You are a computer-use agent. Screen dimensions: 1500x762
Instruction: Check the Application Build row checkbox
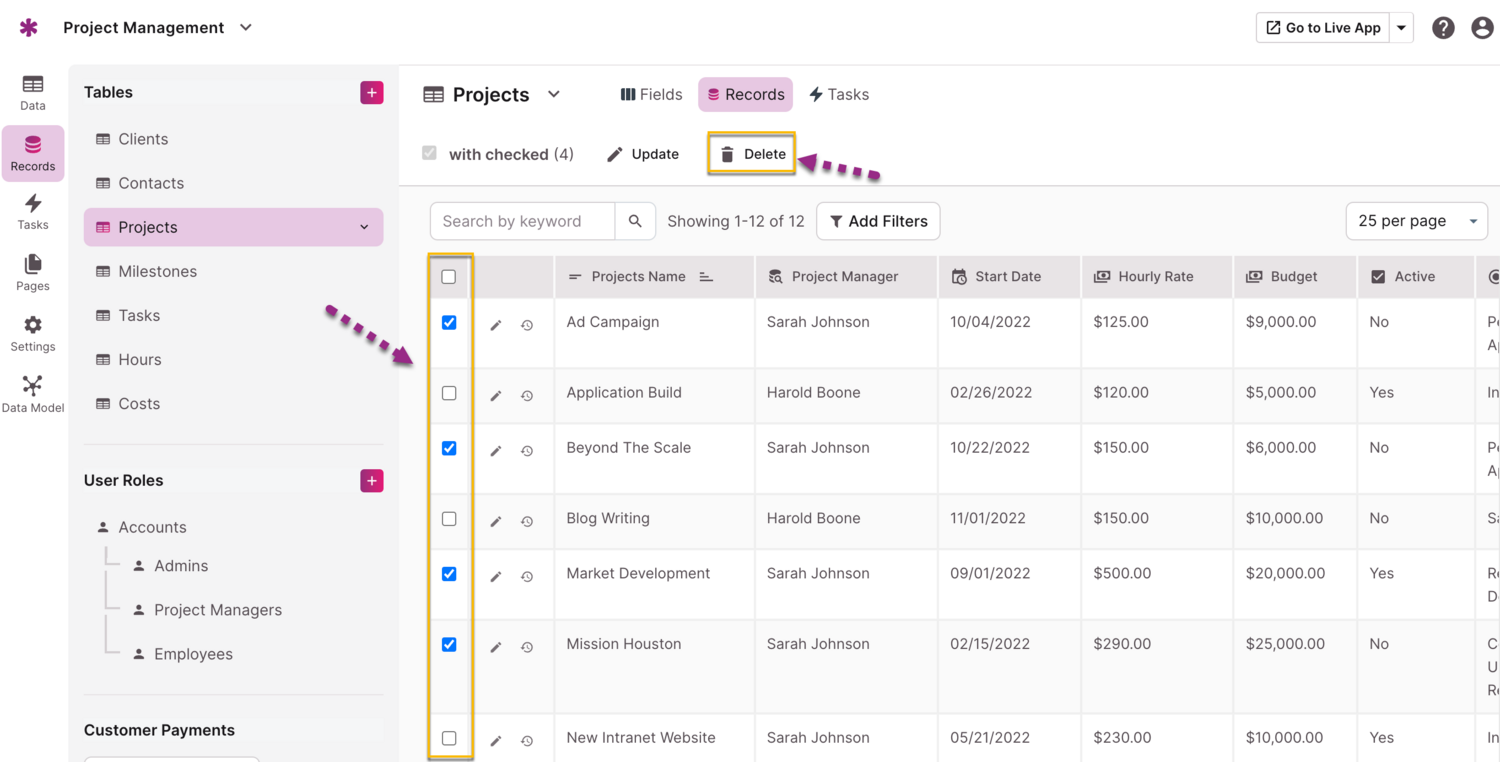(x=449, y=393)
